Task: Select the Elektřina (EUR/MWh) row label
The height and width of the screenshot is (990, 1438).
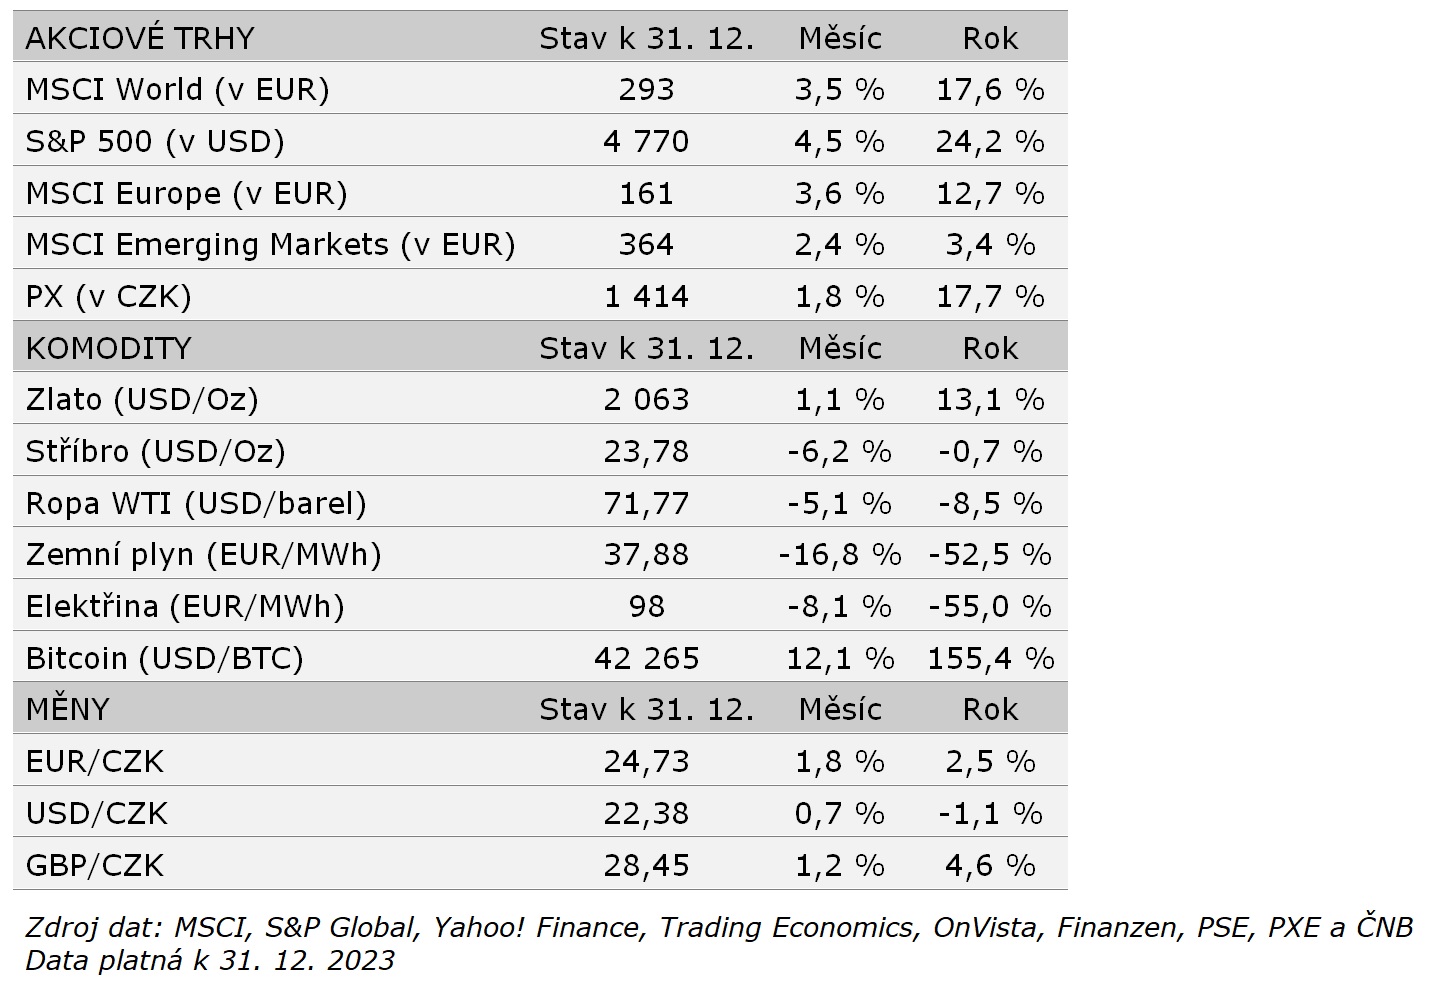Action: point(185,607)
